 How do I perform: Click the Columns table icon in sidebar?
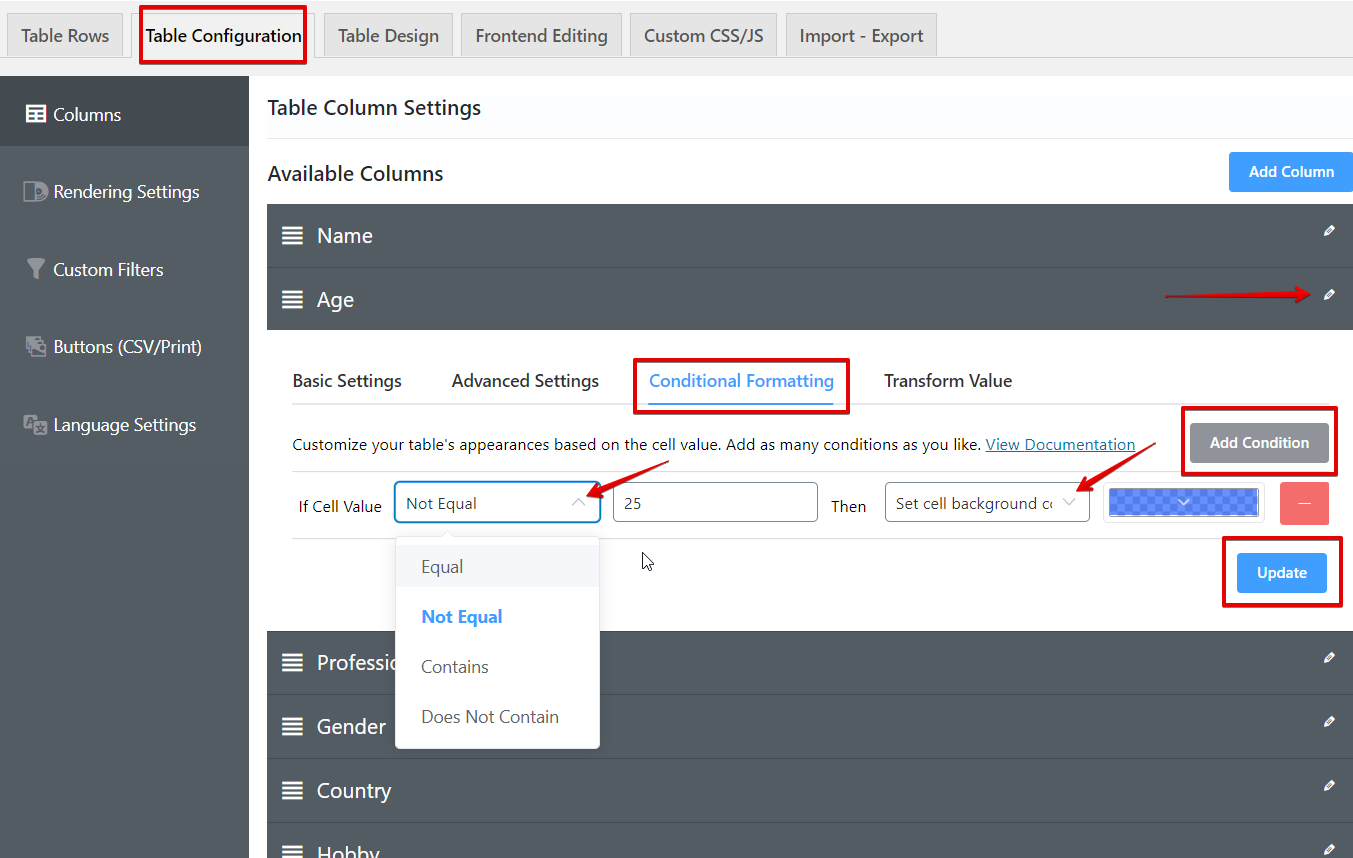click(x=36, y=114)
